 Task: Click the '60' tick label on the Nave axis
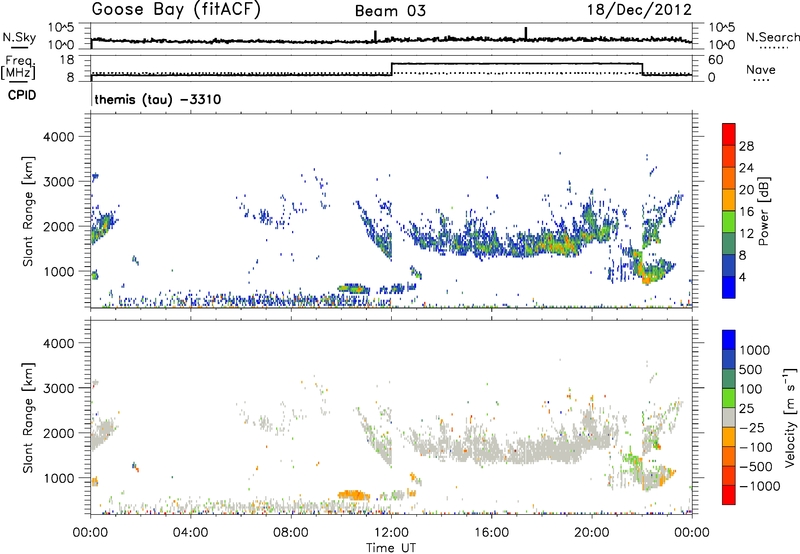pyautogui.click(x=715, y=60)
